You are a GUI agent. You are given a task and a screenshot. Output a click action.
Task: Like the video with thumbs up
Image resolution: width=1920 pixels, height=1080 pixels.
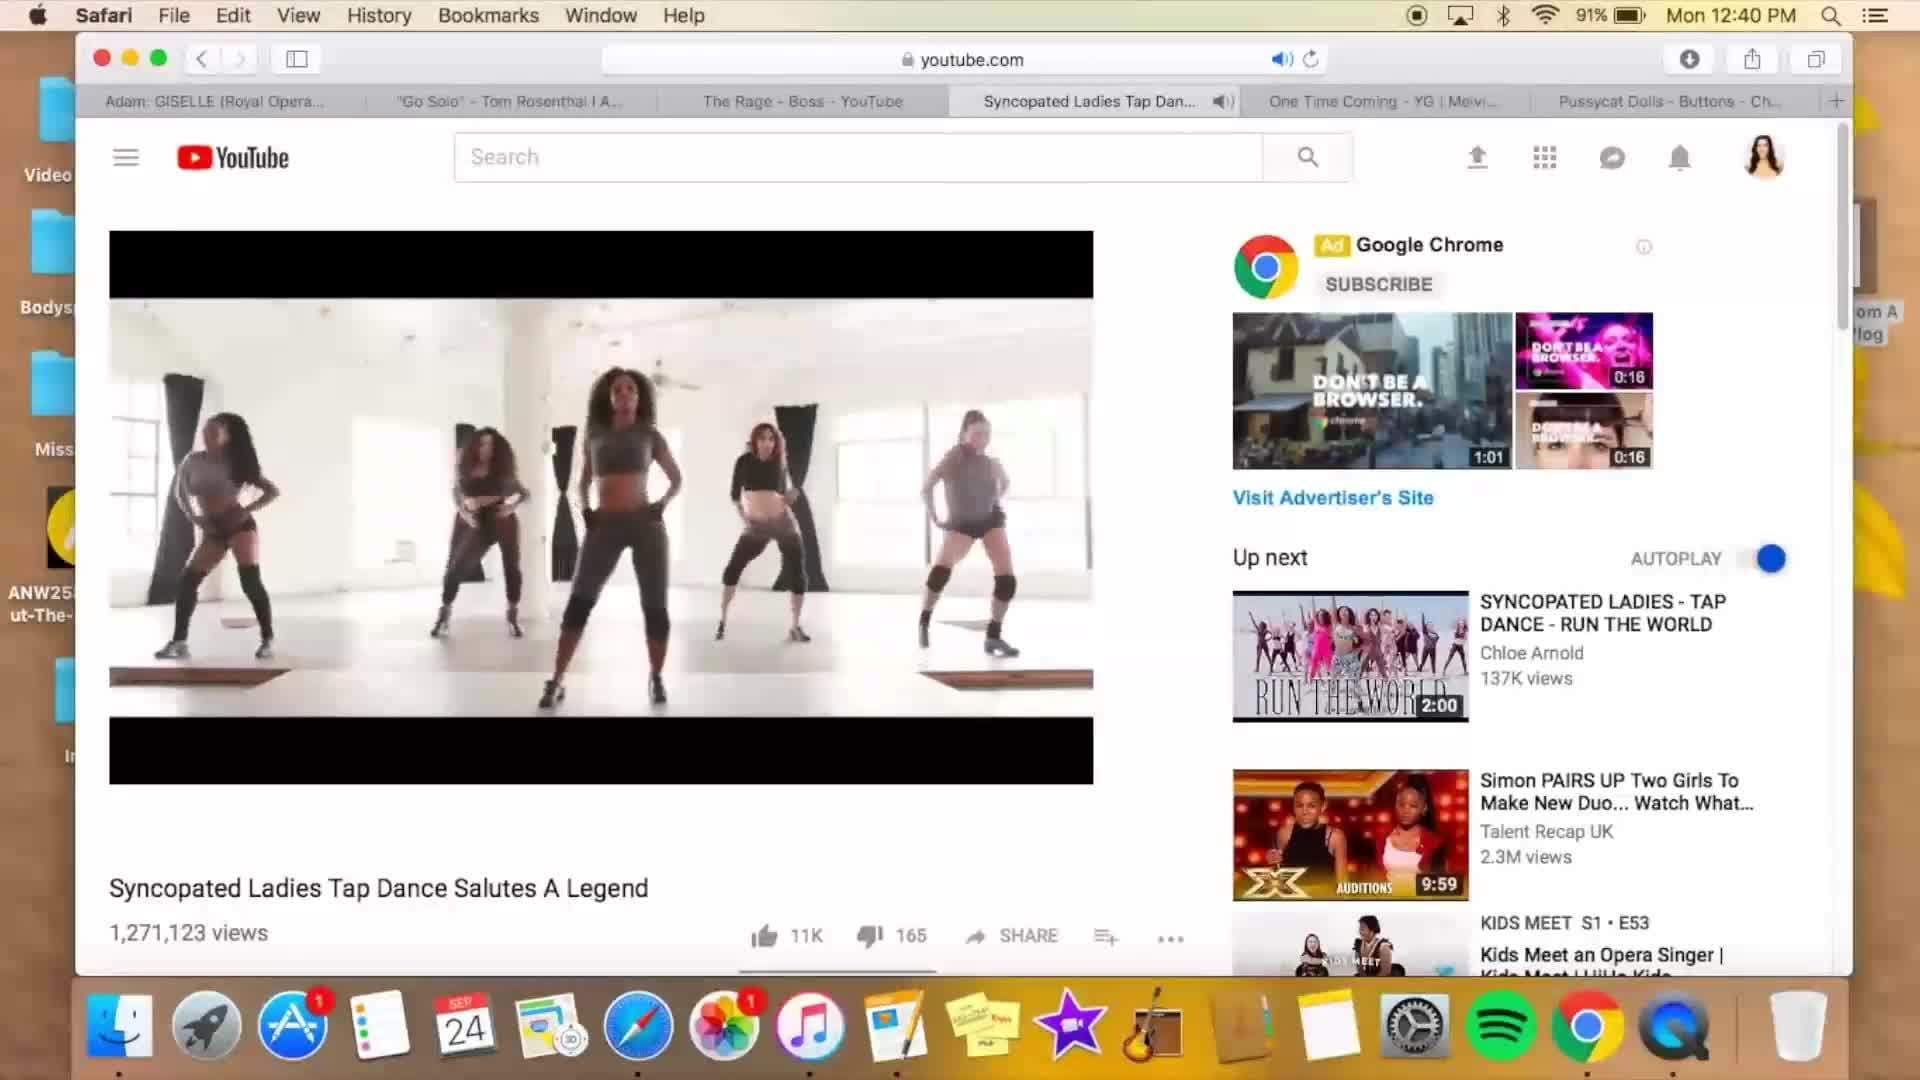pos(765,936)
